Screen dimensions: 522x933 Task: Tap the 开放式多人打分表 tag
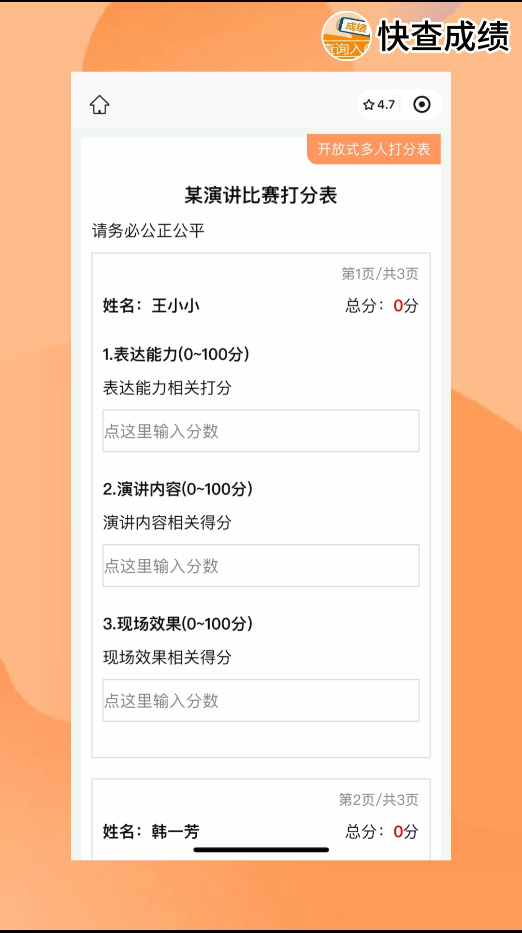pos(374,149)
